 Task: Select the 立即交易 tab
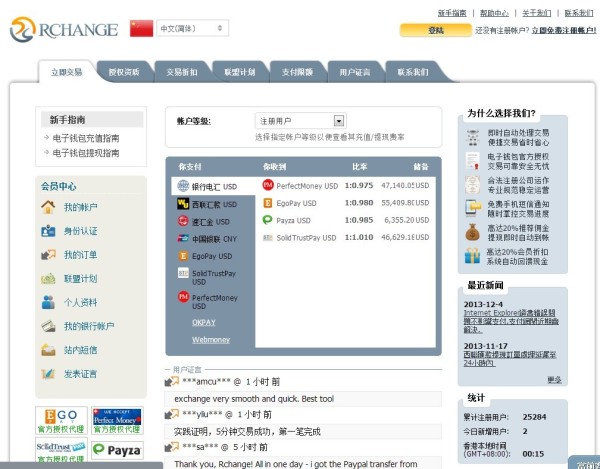pyautogui.click(x=67, y=72)
